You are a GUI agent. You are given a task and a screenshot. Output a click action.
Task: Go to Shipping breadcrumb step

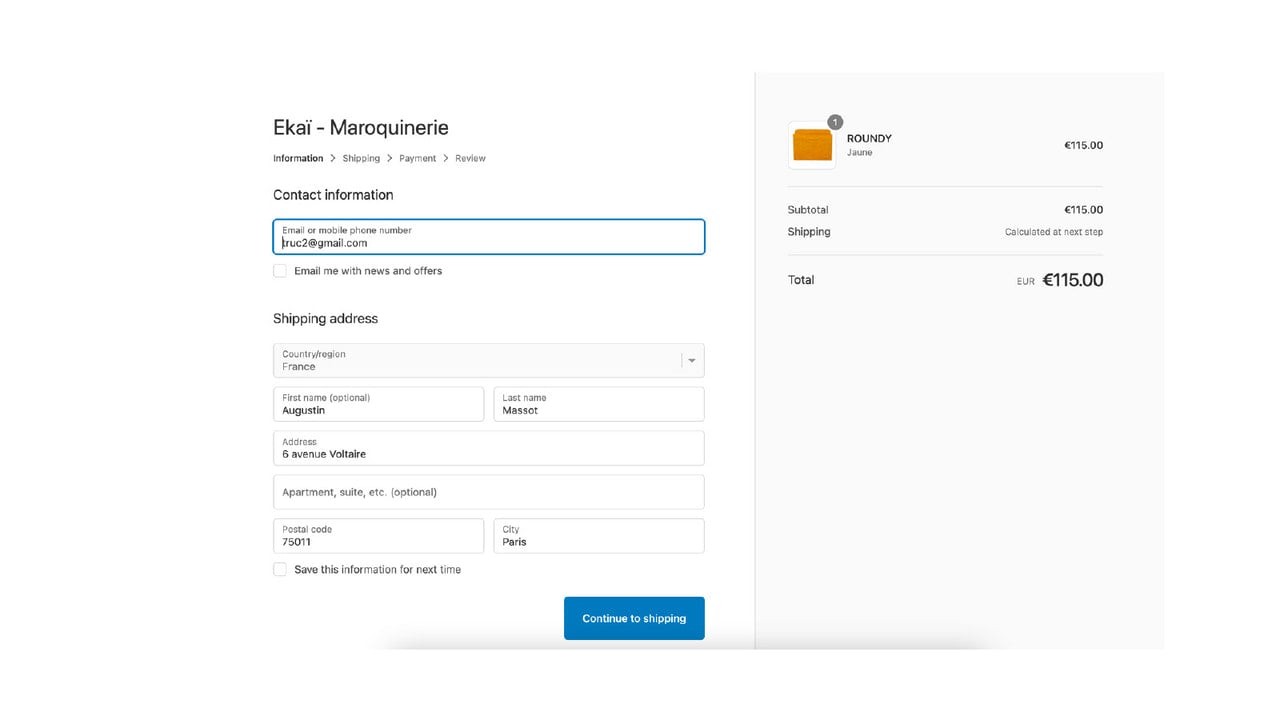[361, 158]
